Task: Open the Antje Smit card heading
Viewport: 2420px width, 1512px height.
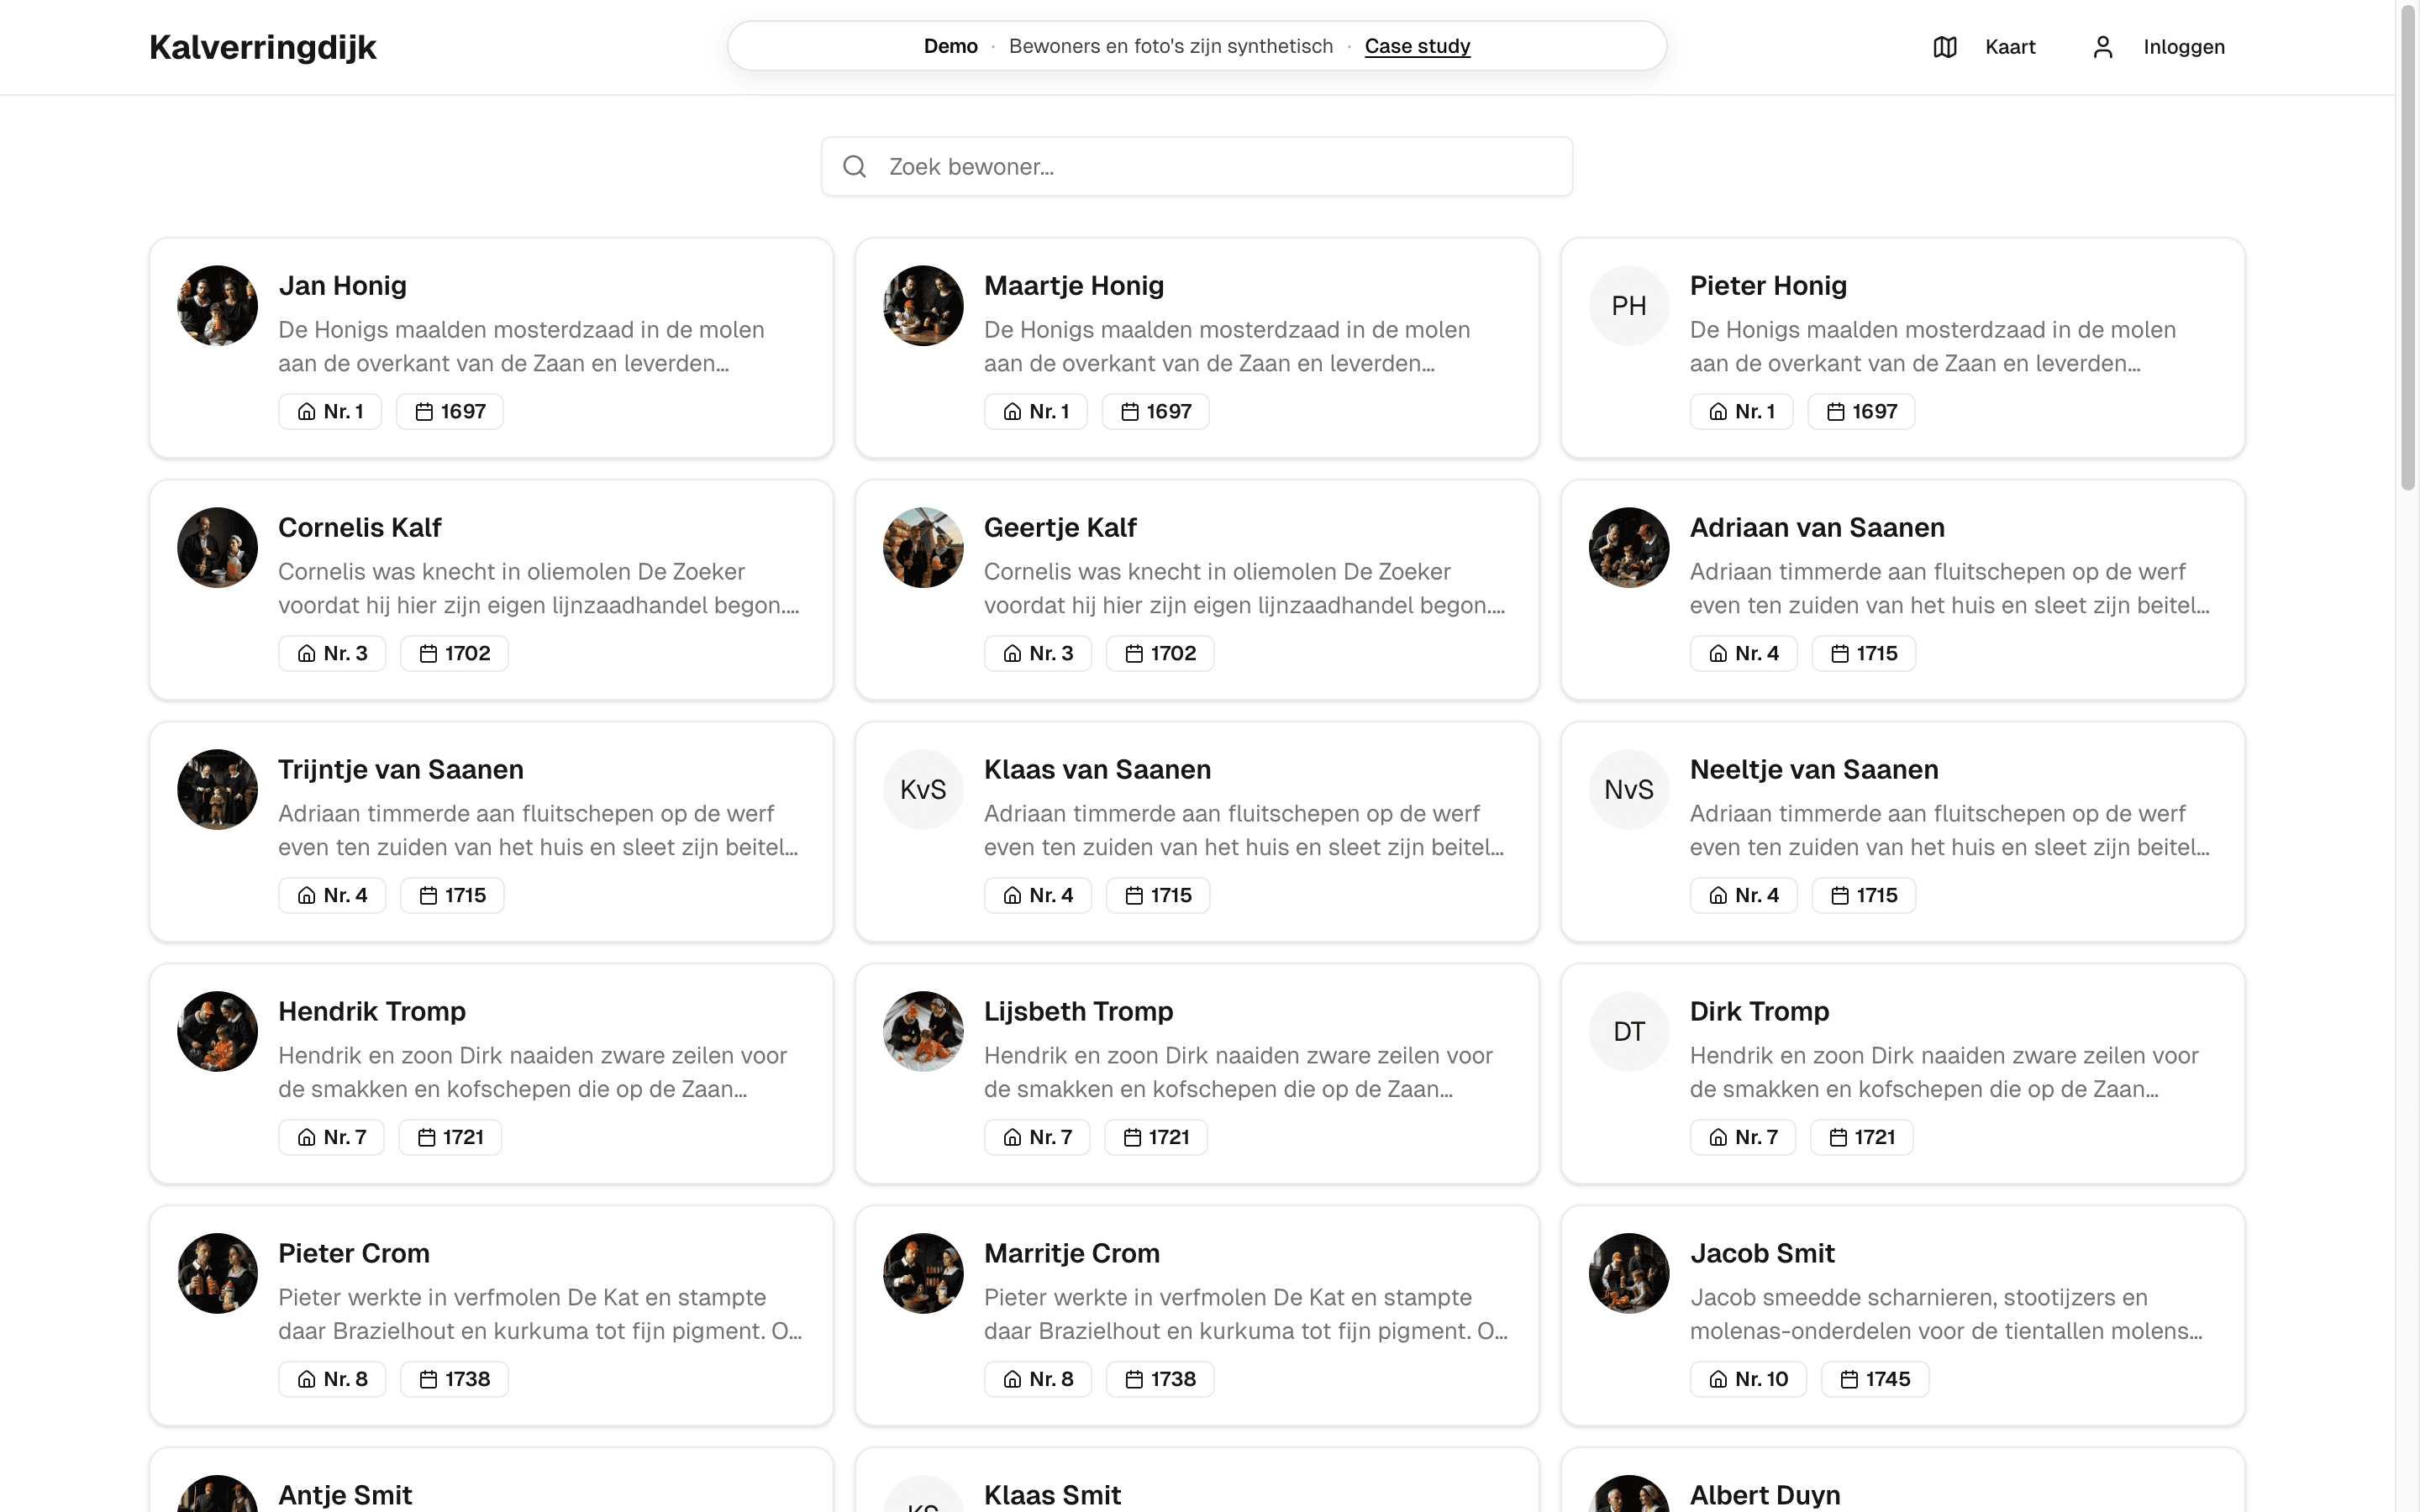Action: click(x=345, y=1496)
